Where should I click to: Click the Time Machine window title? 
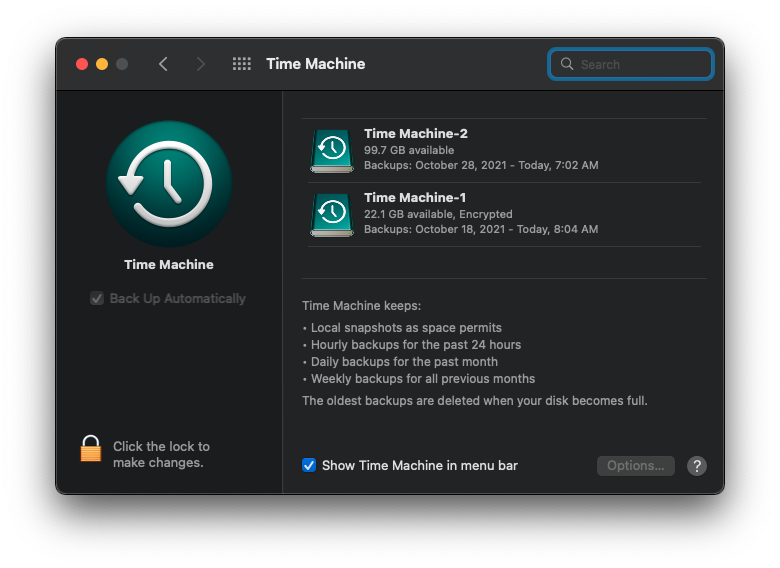[315, 64]
